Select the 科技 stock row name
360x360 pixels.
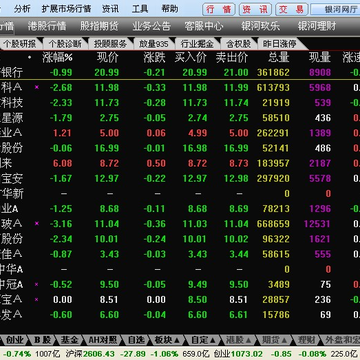(x=11, y=103)
